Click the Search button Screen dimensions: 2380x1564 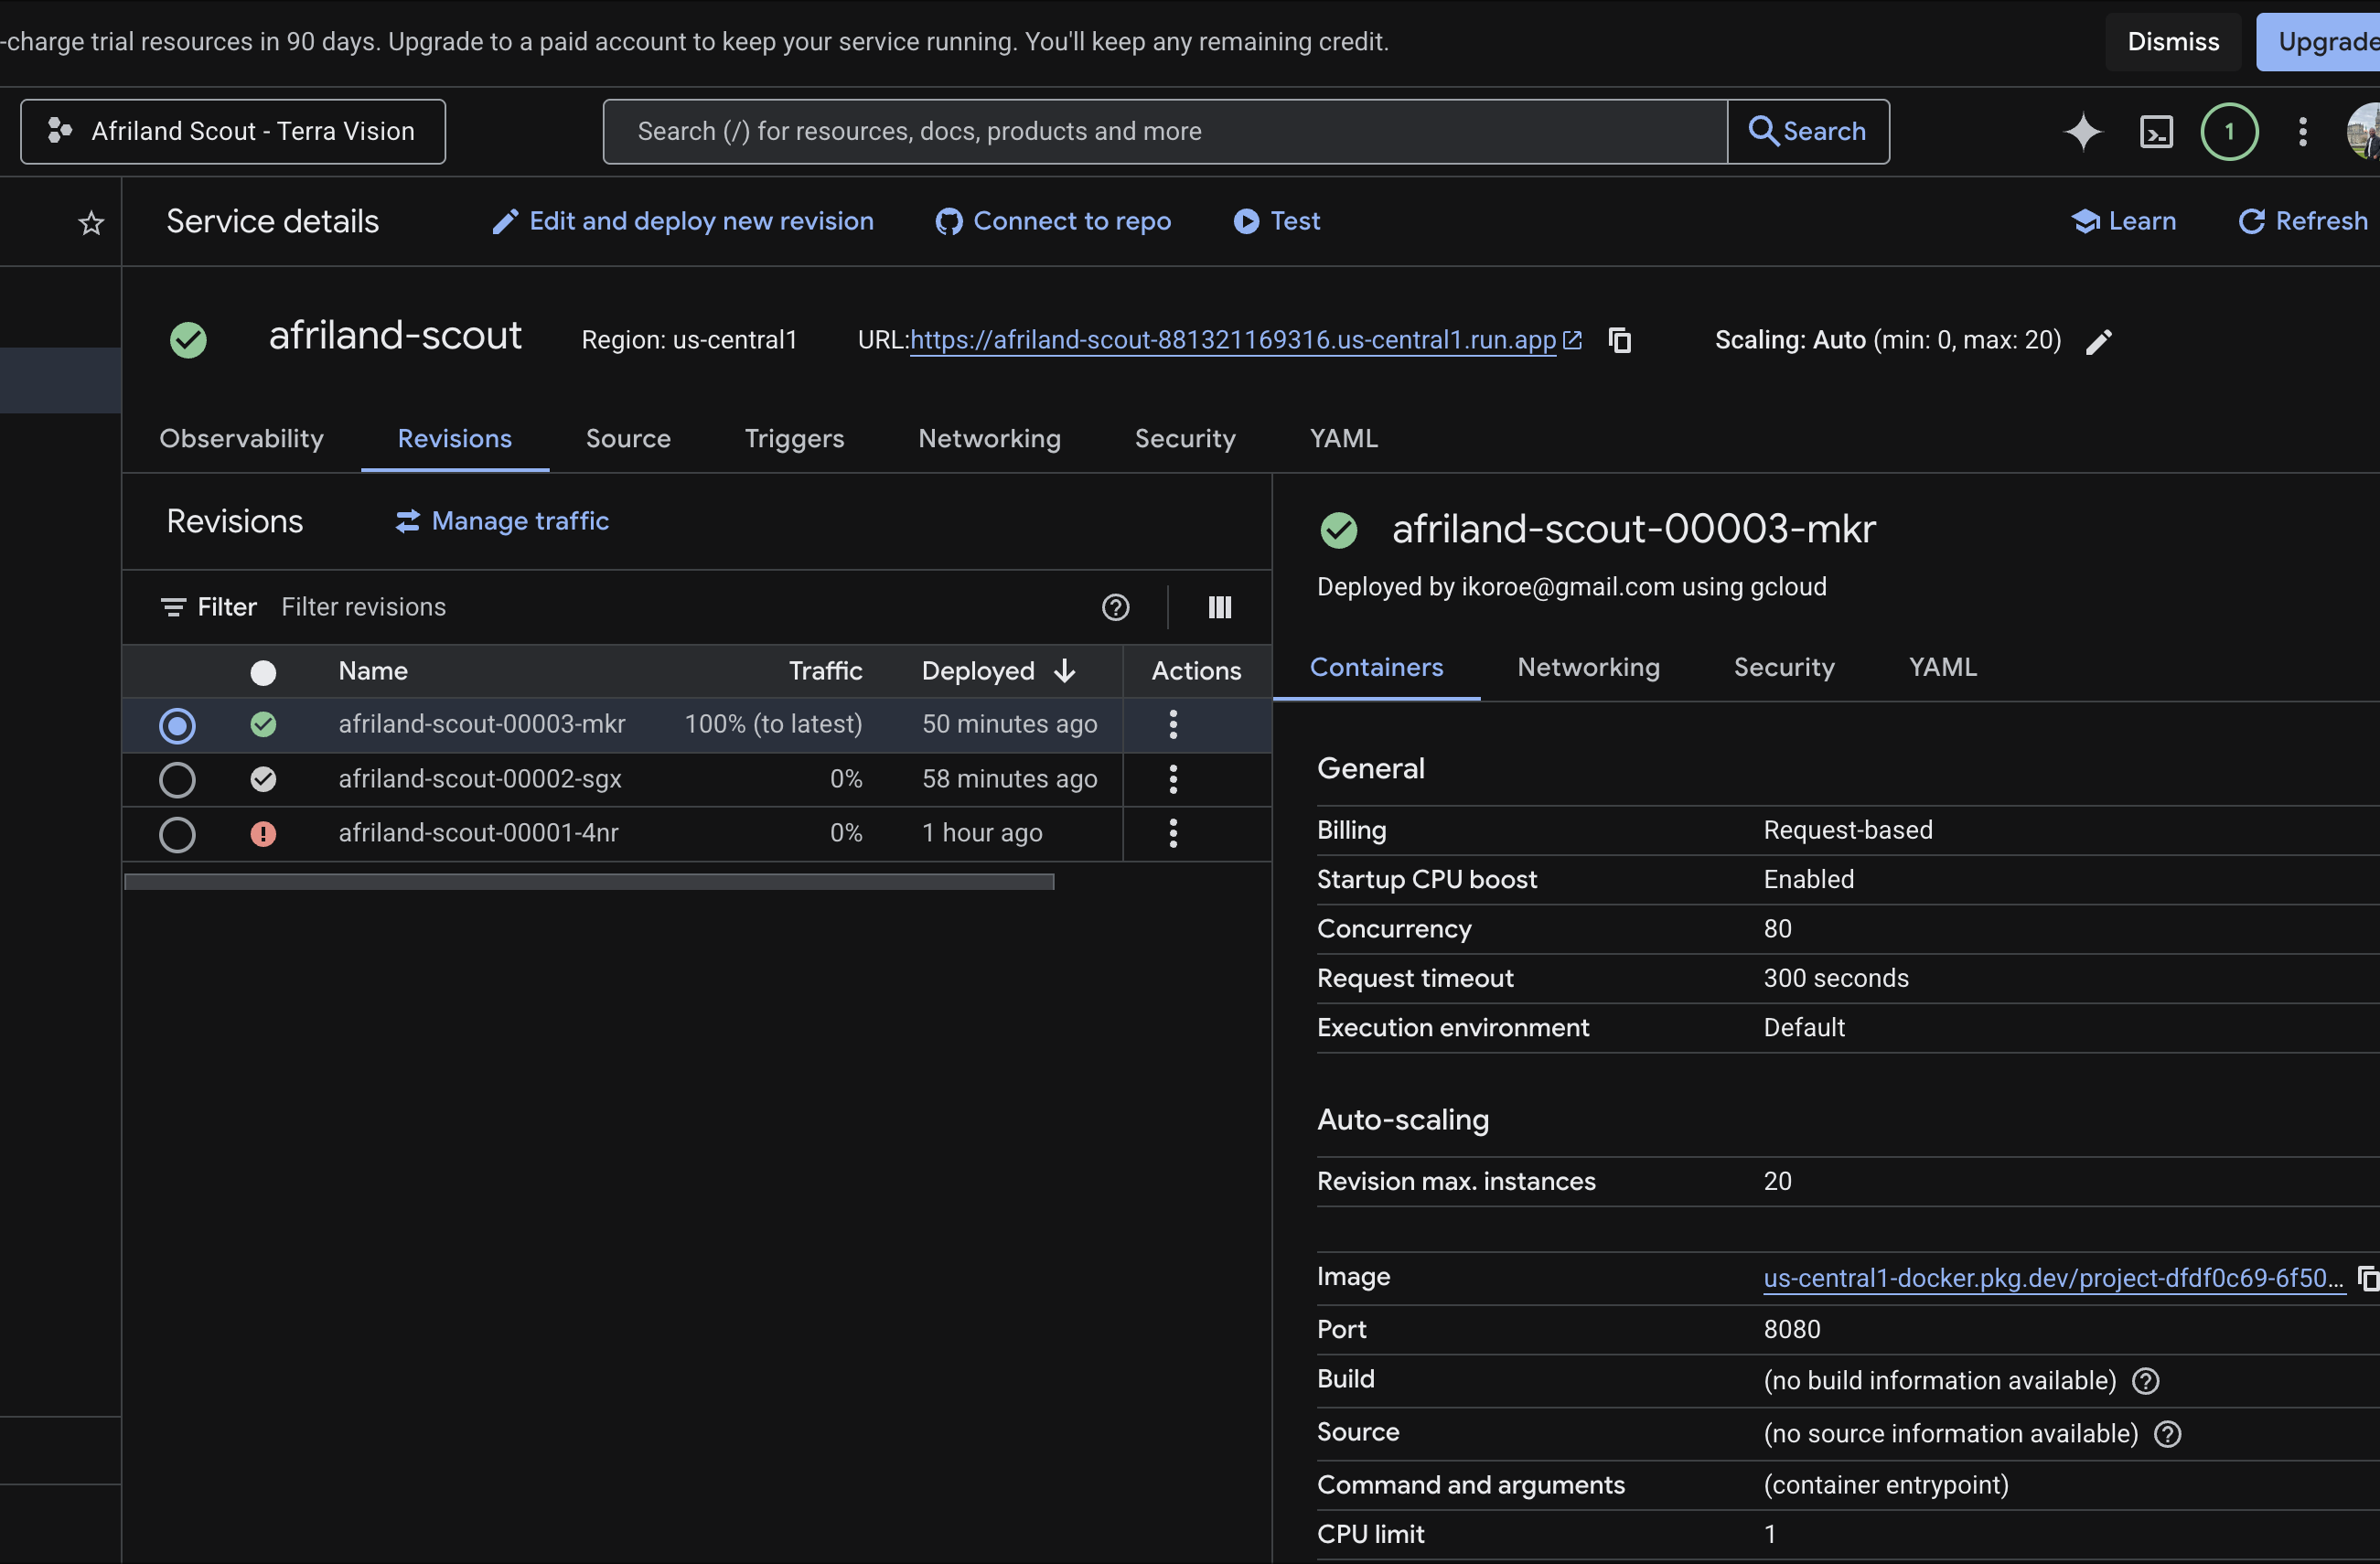coord(1808,131)
